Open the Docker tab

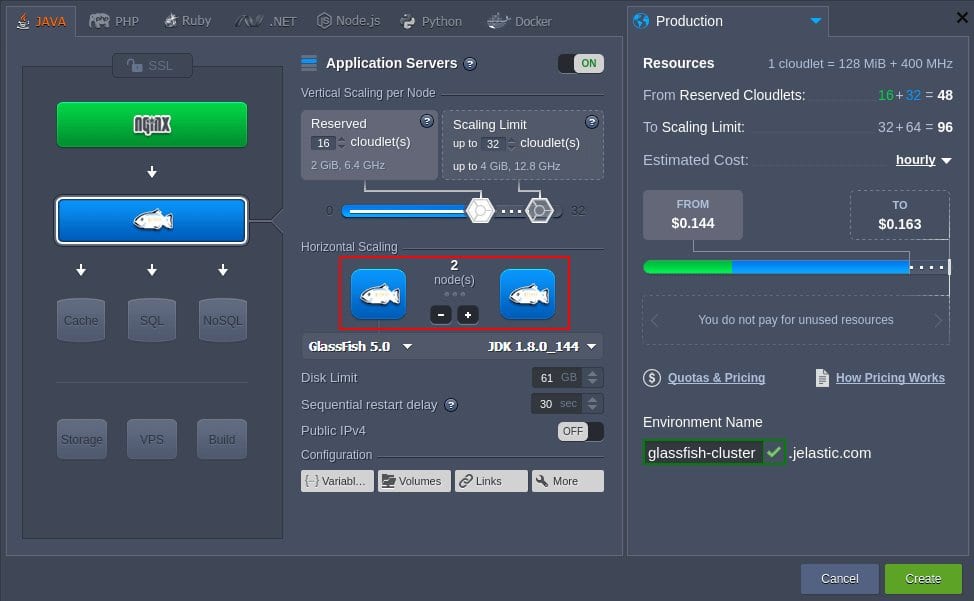pyautogui.click(x=519, y=22)
